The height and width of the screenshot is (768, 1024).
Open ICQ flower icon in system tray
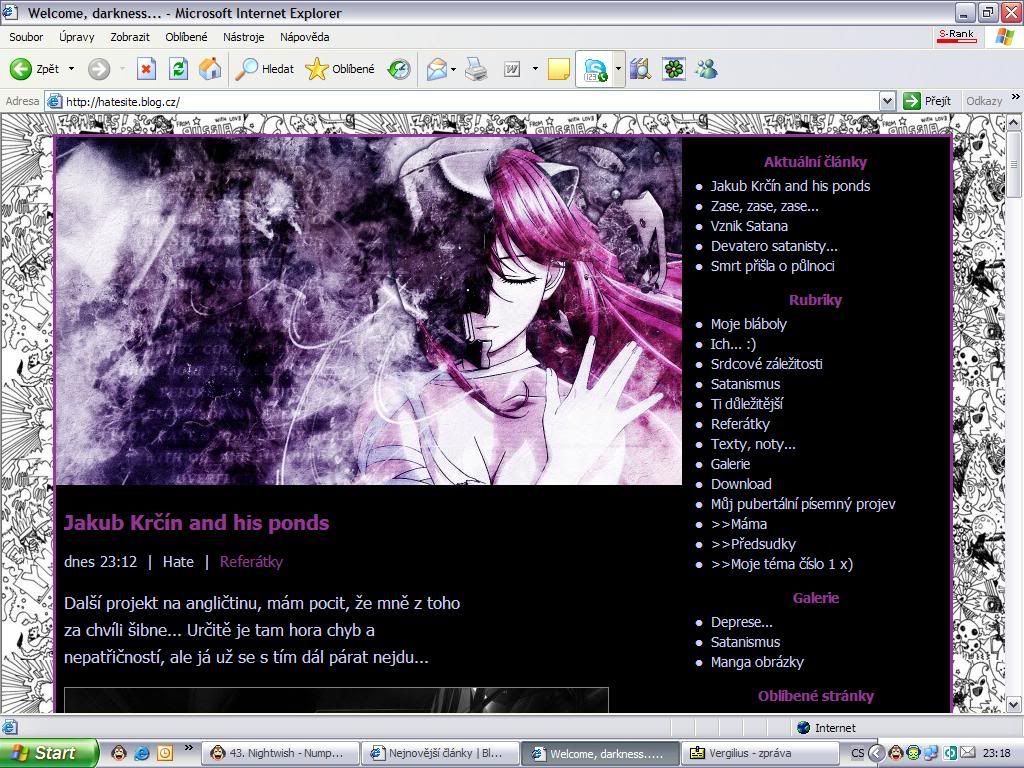pyautogui.click(x=673, y=69)
